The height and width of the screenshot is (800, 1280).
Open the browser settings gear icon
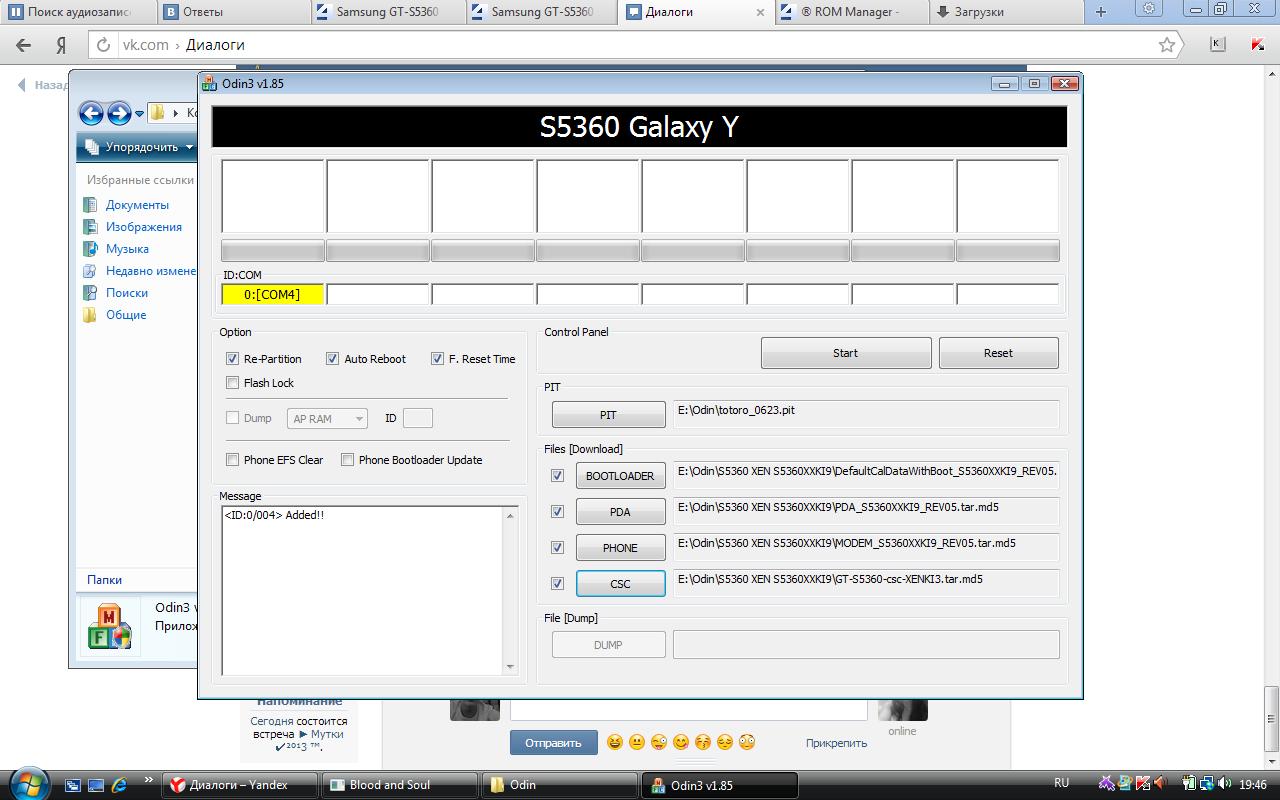pos(1150,9)
